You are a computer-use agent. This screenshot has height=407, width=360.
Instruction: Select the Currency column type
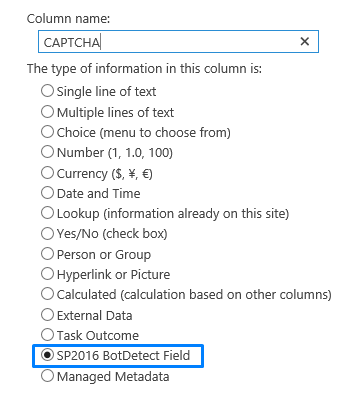47,173
